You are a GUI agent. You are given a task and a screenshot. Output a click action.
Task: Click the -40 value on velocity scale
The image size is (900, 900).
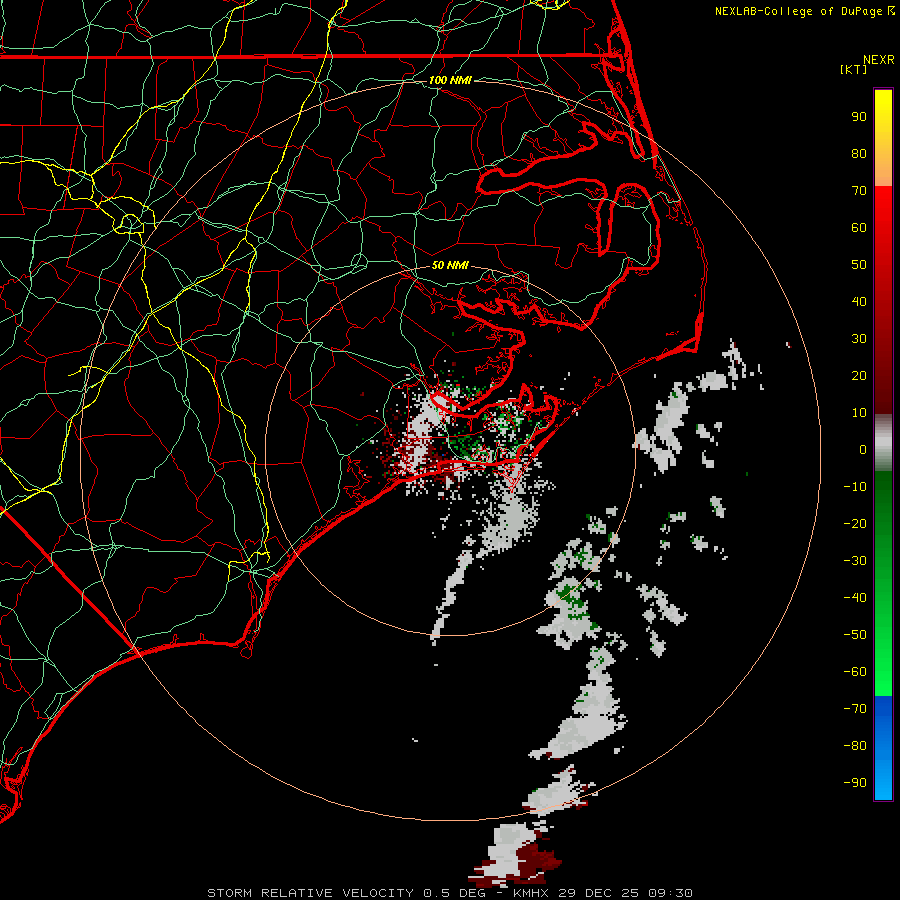855,598
